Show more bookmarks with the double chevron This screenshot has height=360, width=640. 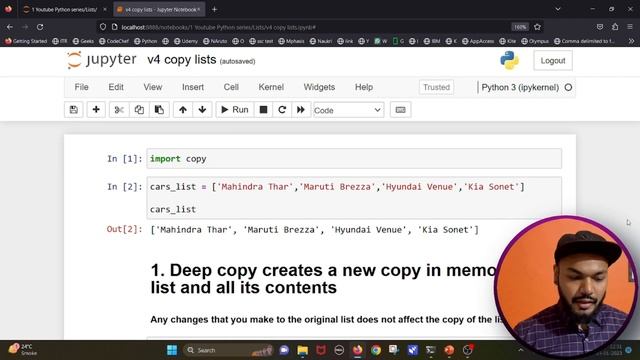pos(631,41)
